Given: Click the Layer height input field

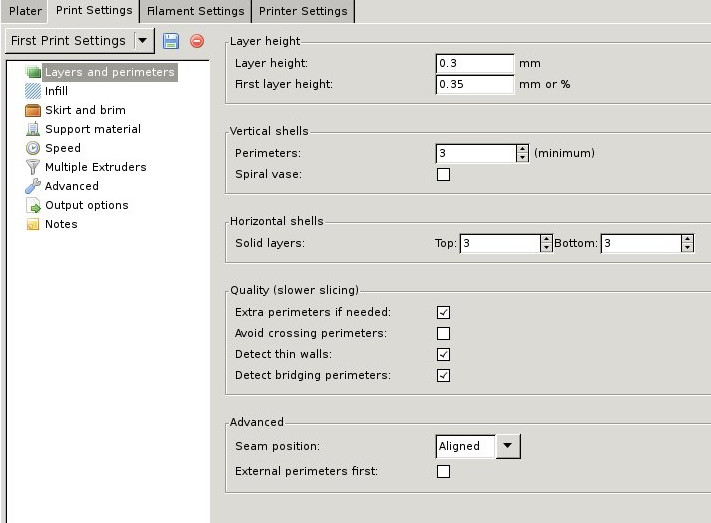Looking at the screenshot, I should pyautogui.click(x=475, y=63).
